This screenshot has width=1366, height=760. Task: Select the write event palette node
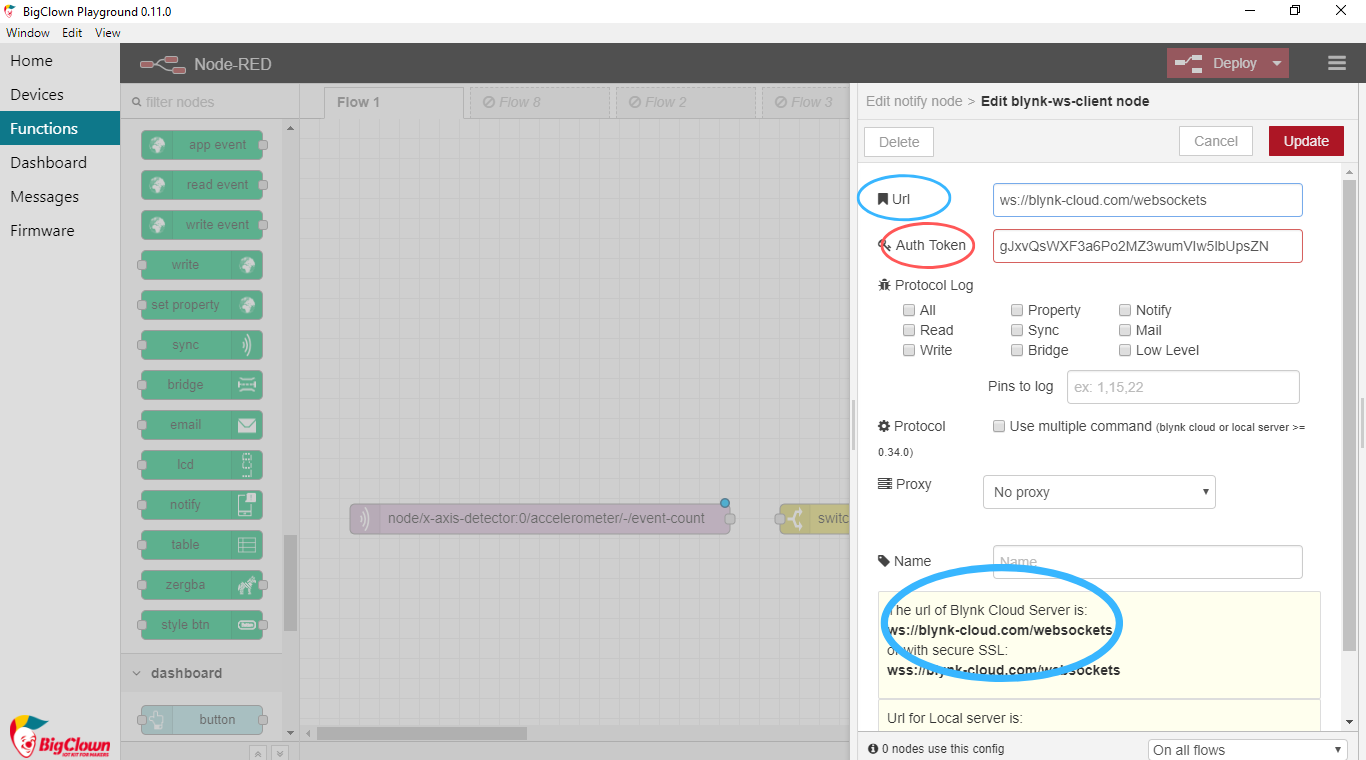click(202, 225)
